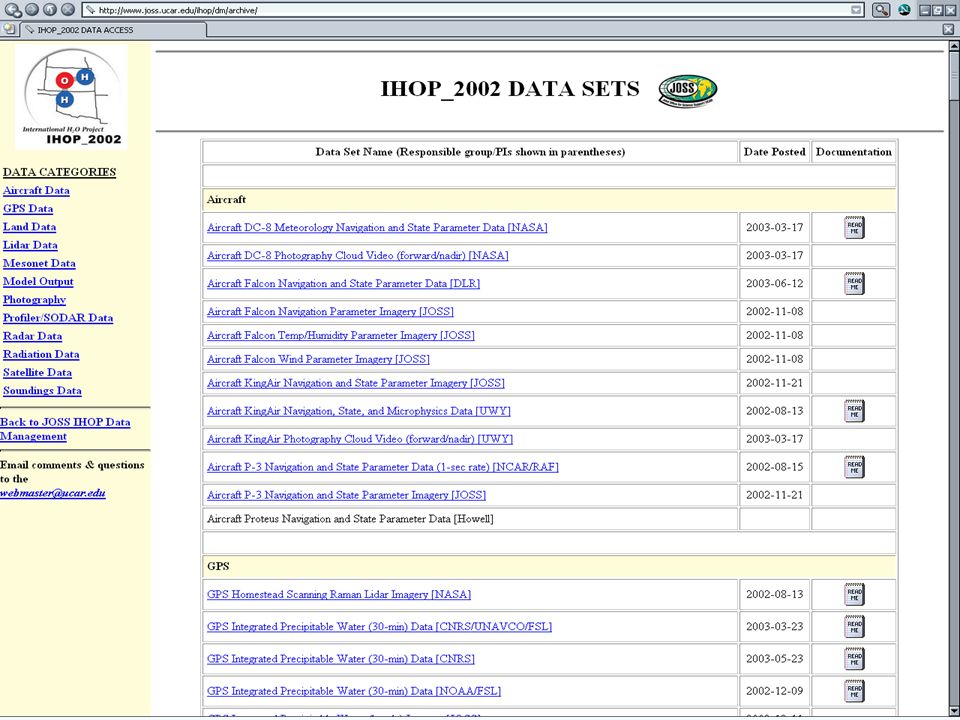Open README for Aircraft Falcon Navigation State data

click(x=854, y=283)
